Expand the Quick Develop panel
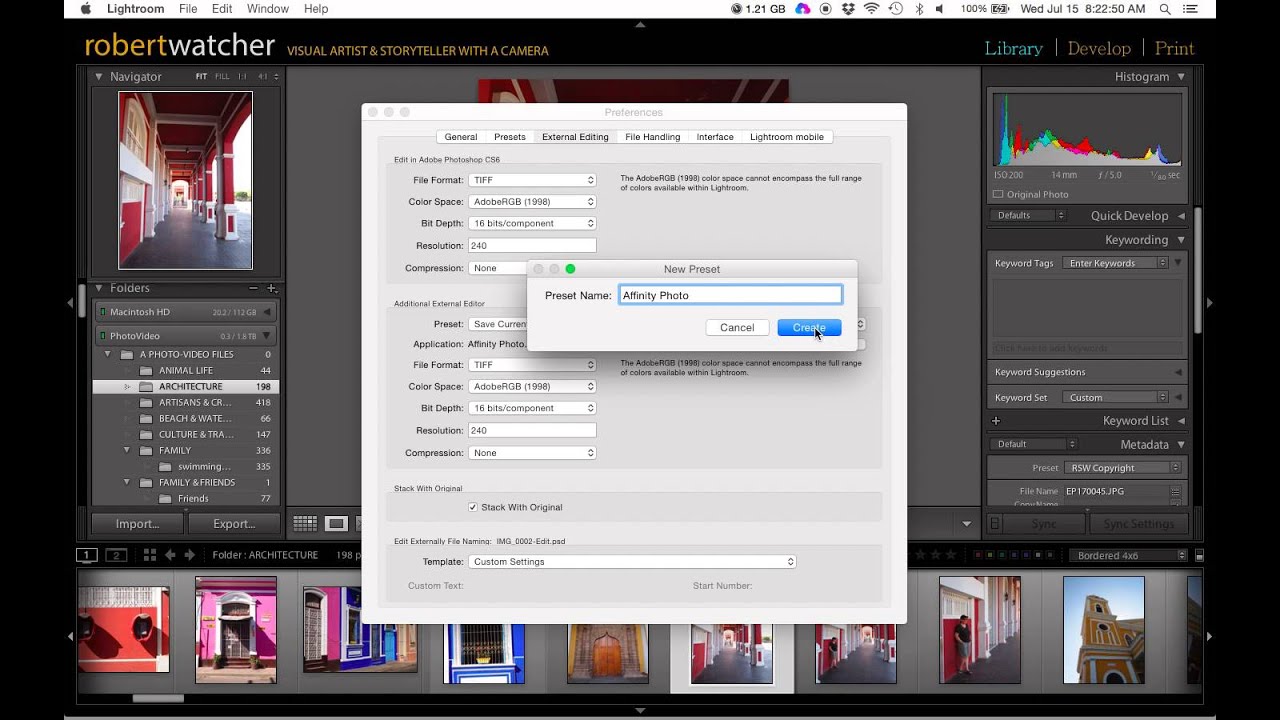This screenshot has height=720, width=1280. point(1181,216)
